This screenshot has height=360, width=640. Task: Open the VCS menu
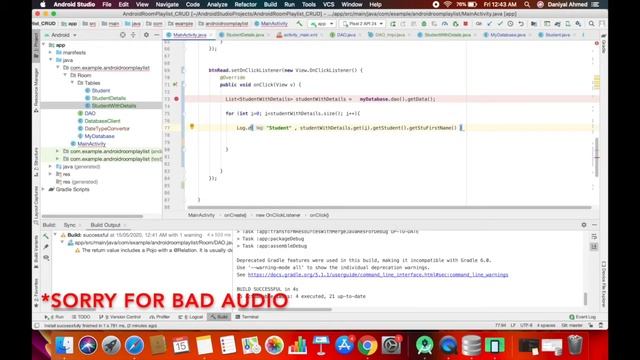tap(328, 4)
